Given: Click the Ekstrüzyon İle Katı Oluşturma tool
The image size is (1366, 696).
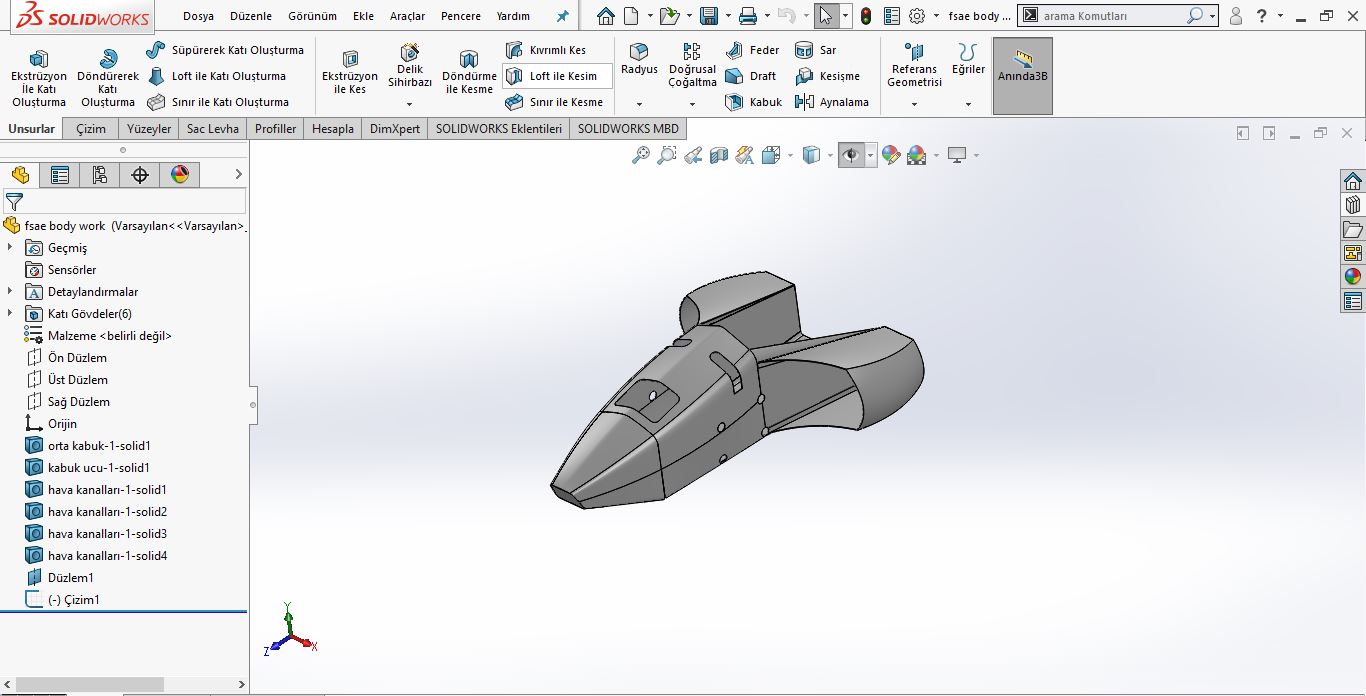Looking at the screenshot, I should (x=39, y=79).
